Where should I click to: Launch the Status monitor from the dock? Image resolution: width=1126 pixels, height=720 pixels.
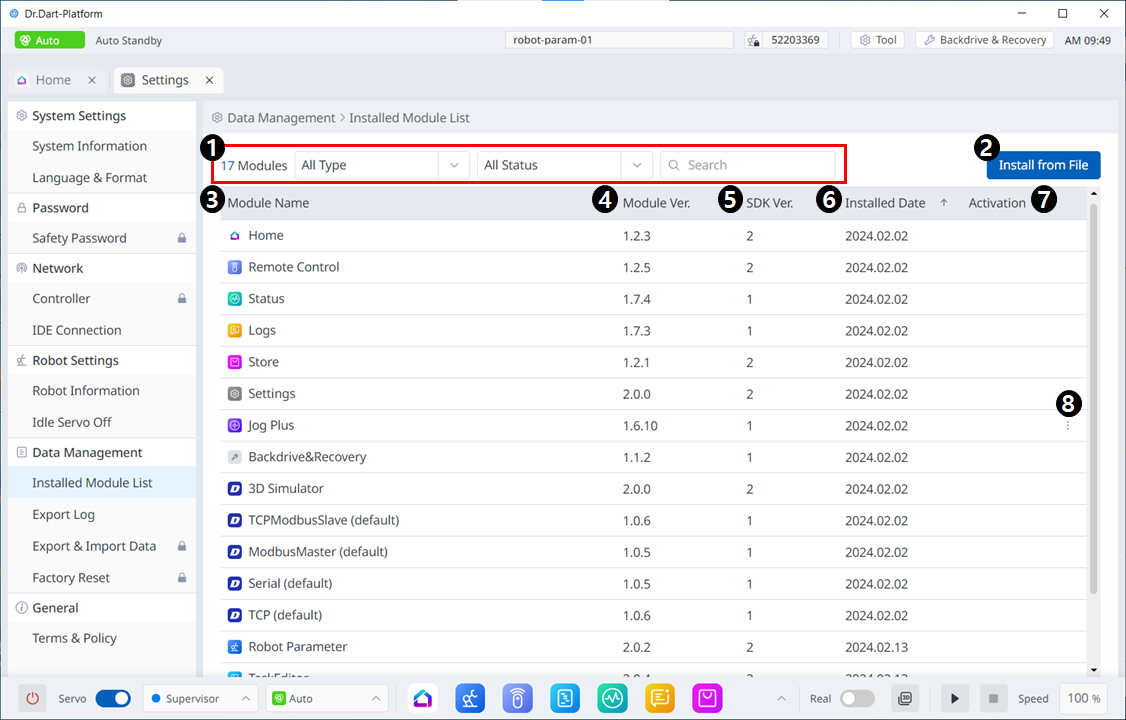pos(612,698)
